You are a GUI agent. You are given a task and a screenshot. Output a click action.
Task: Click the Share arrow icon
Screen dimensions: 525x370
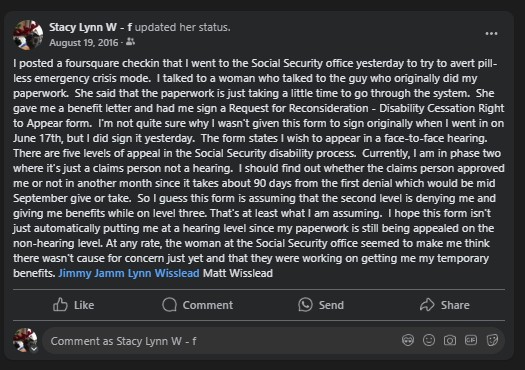[427, 305]
